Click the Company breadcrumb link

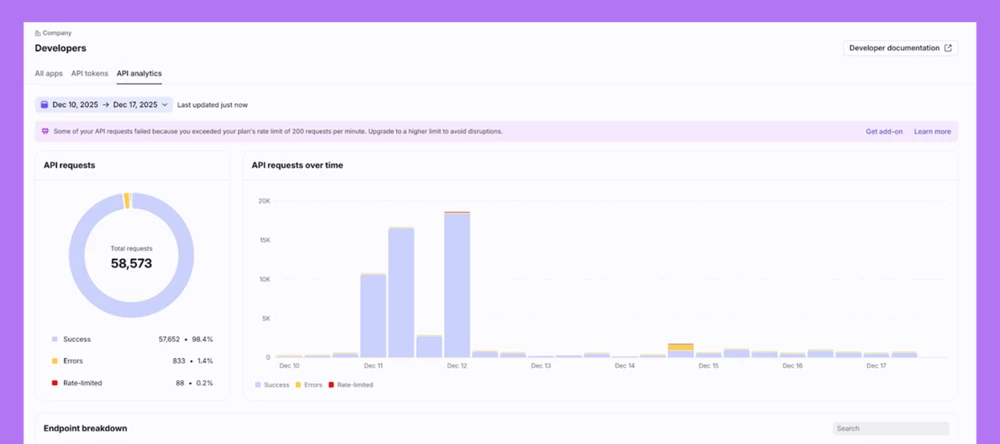57,33
